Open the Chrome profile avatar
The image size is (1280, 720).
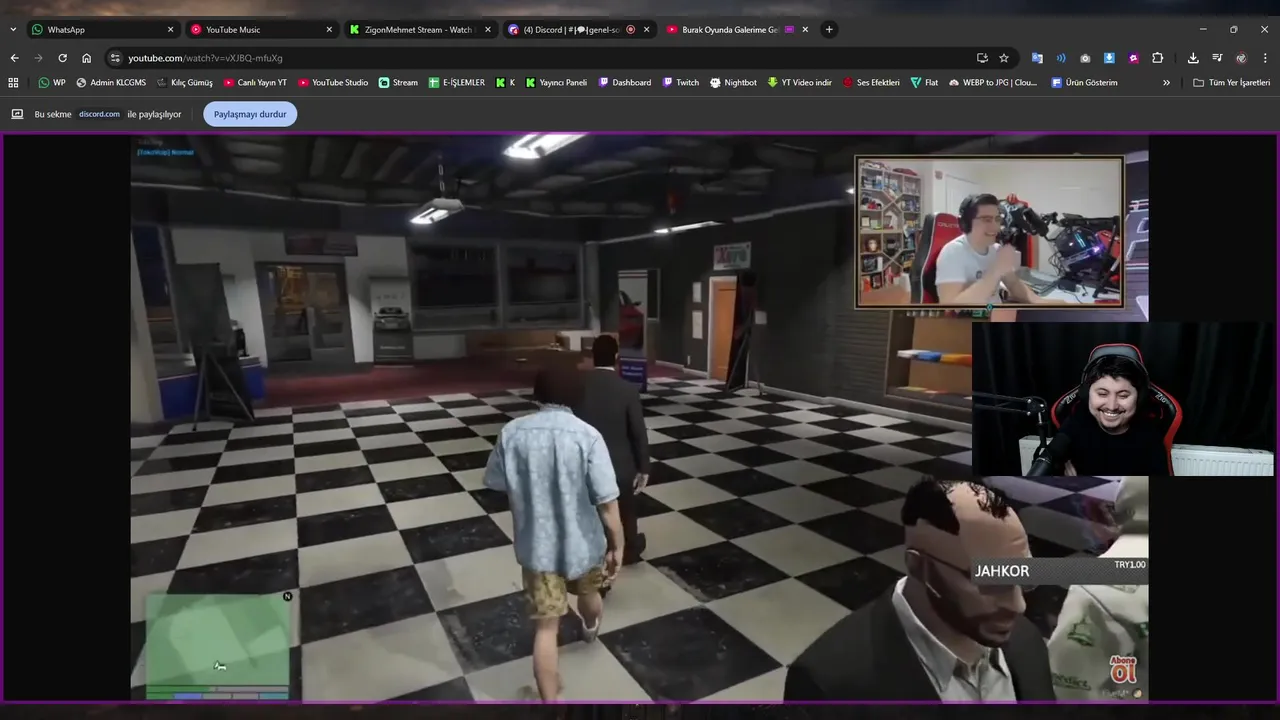click(x=1241, y=58)
